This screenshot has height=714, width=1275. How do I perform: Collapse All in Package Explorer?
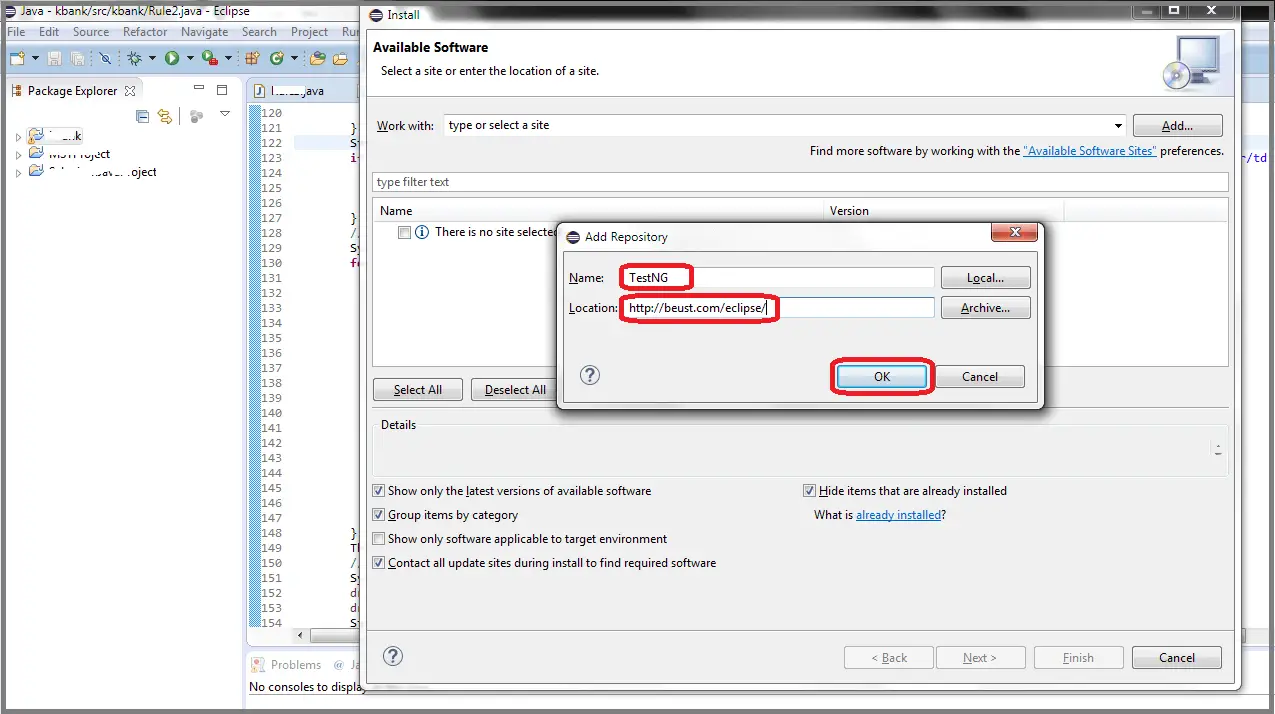142,116
